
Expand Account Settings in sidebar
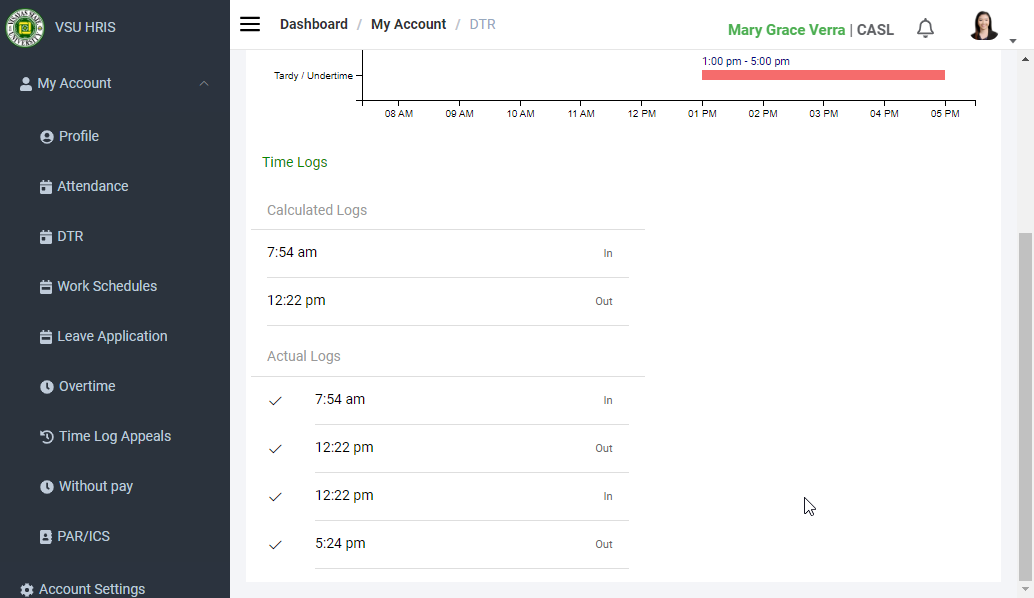[x=91, y=589]
